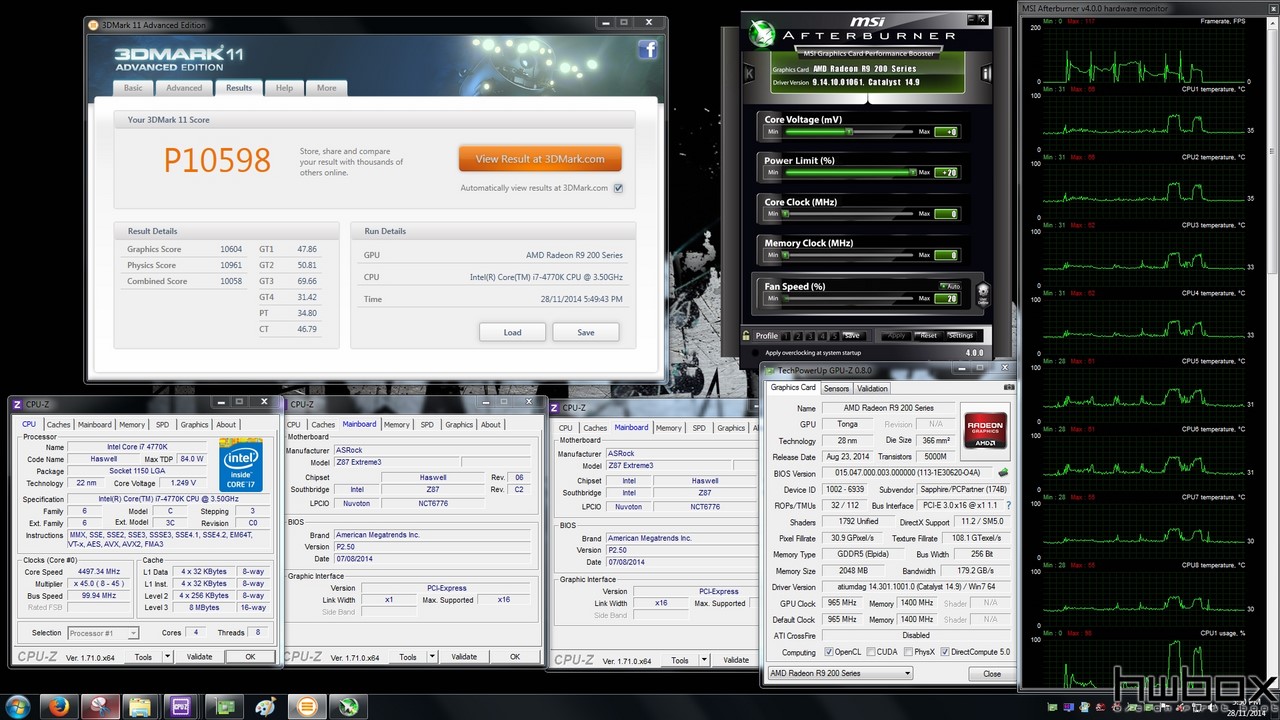The height and width of the screenshot is (720, 1280).
Task: Toggle automatically view results at 3DMark.com
Action: pyautogui.click(x=618, y=188)
